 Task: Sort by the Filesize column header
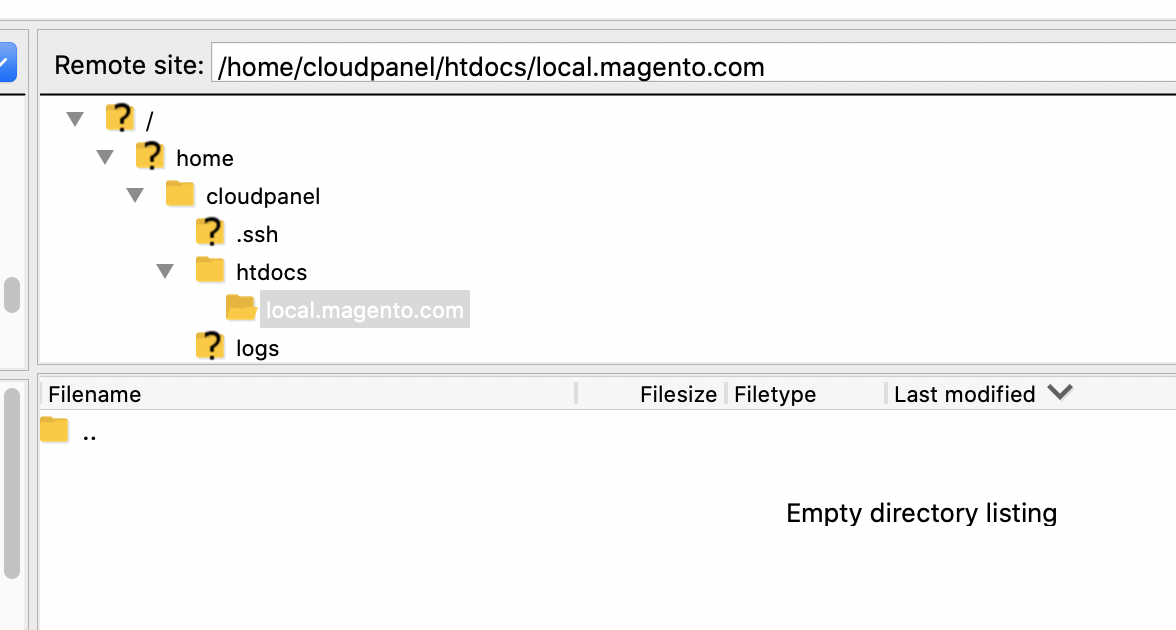pyautogui.click(x=678, y=394)
